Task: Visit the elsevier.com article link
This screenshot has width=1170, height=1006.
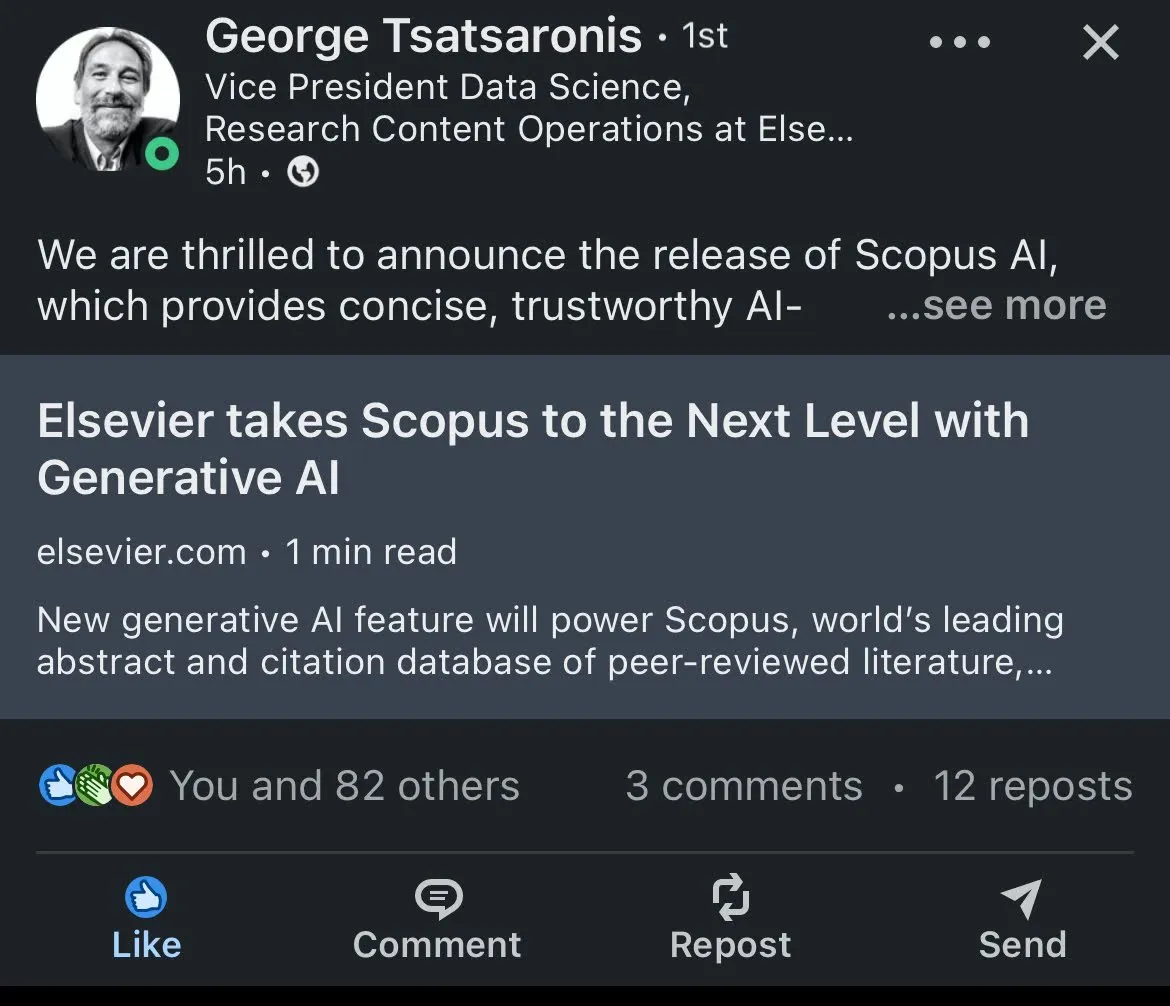Action: tap(140, 551)
